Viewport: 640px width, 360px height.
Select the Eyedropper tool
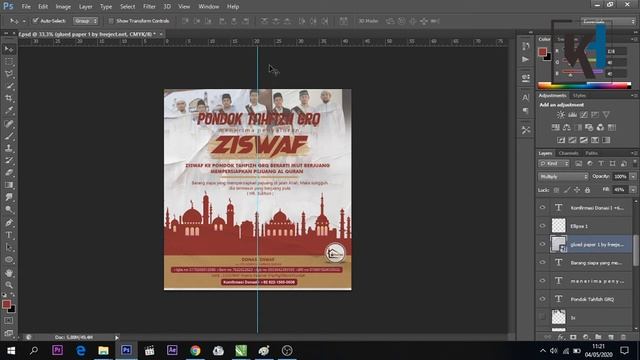coord(9,111)
